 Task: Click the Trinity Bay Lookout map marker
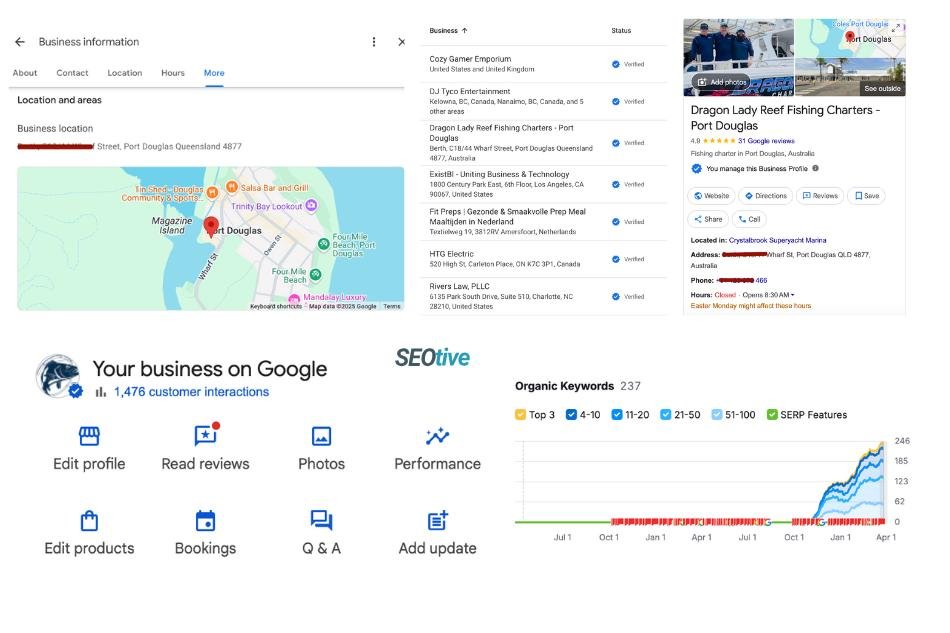tap(311, 205)
